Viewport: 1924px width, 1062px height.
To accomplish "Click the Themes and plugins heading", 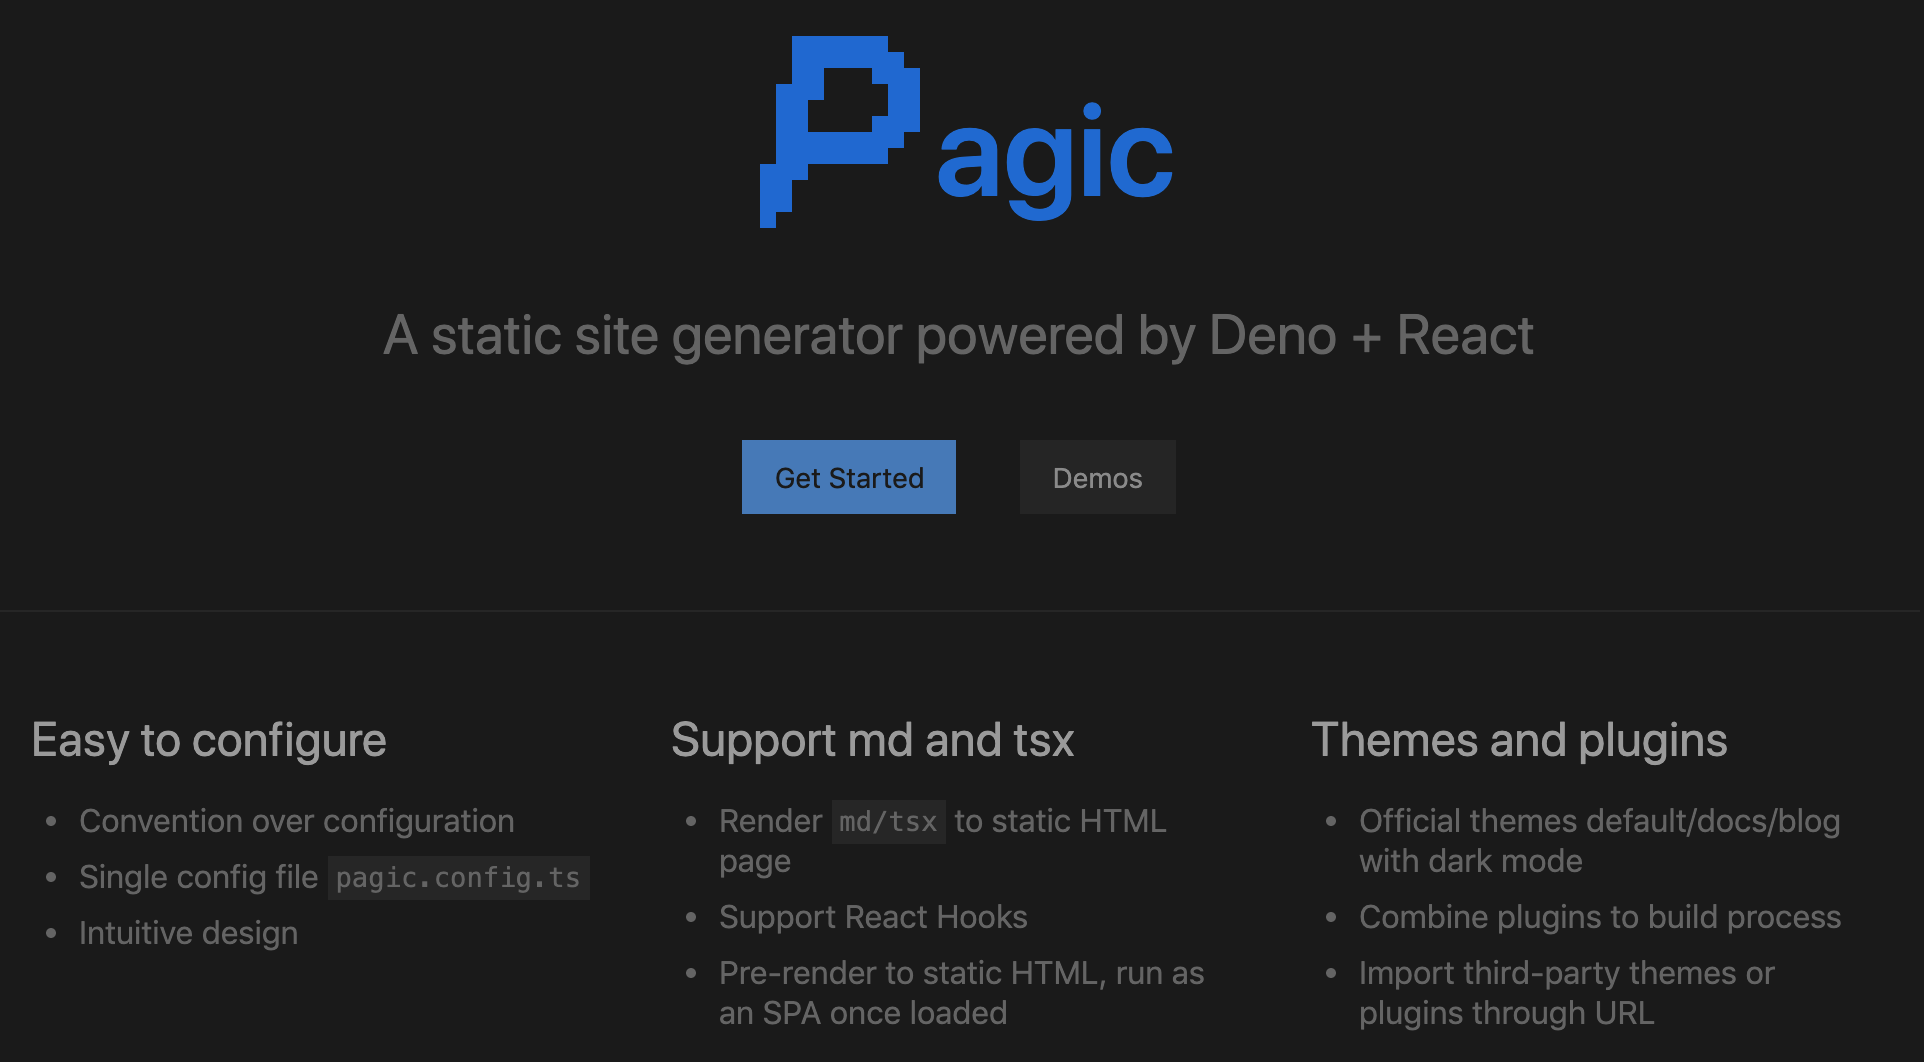I will click(1520, 740).
